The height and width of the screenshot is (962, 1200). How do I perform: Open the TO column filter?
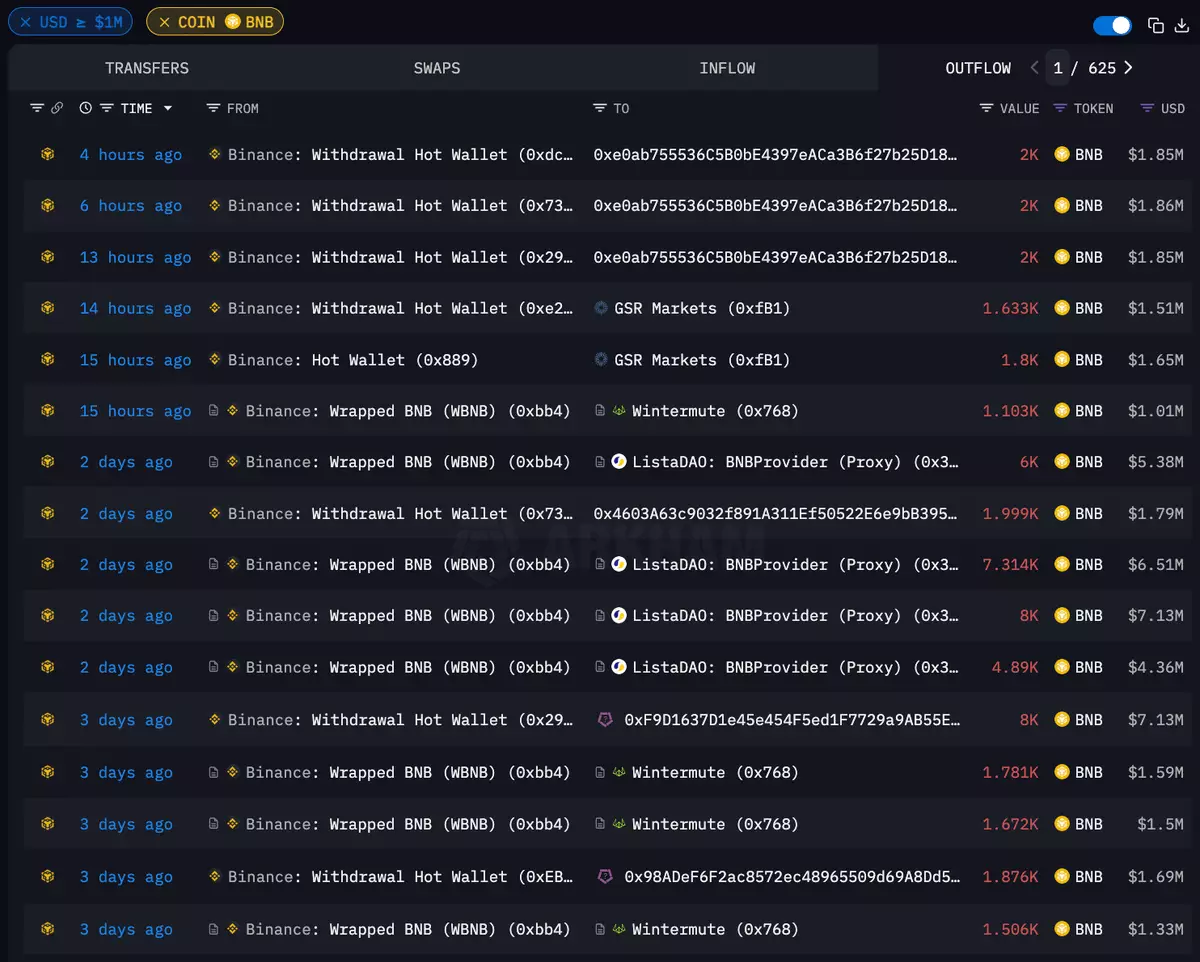[x=600, y=108]
